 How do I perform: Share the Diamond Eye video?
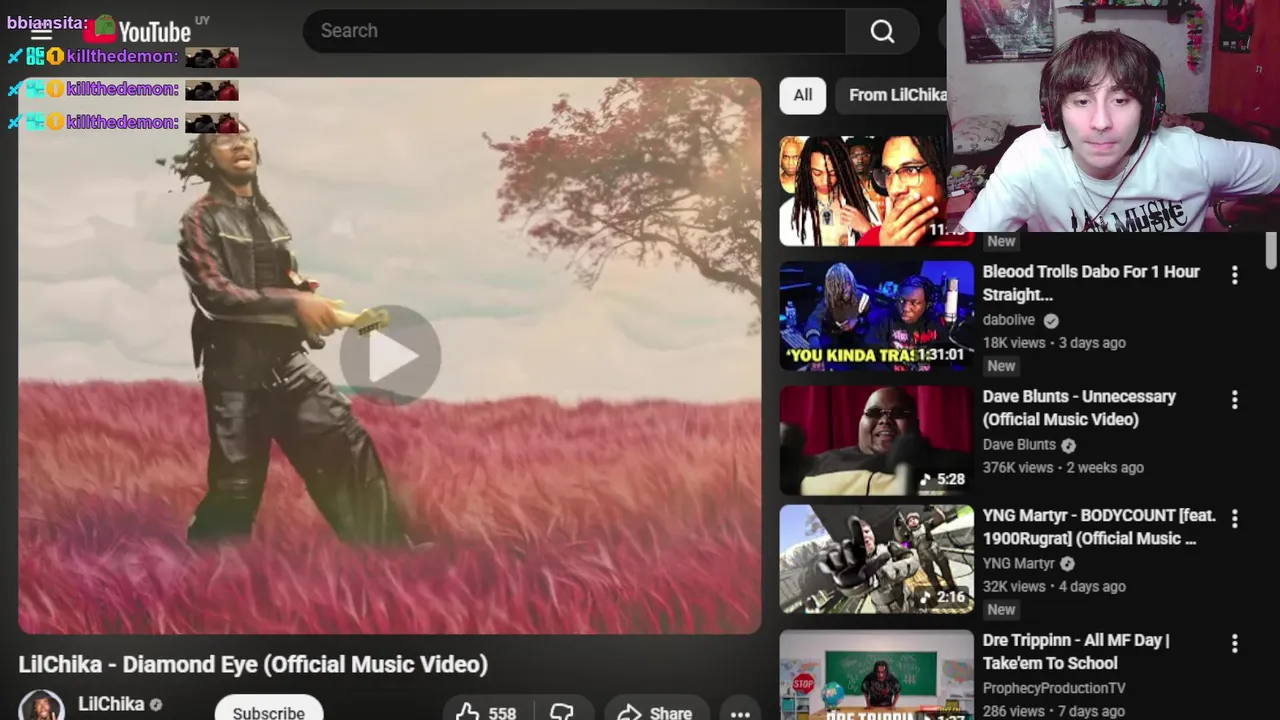pyautogui.click(x=656, y=713)
